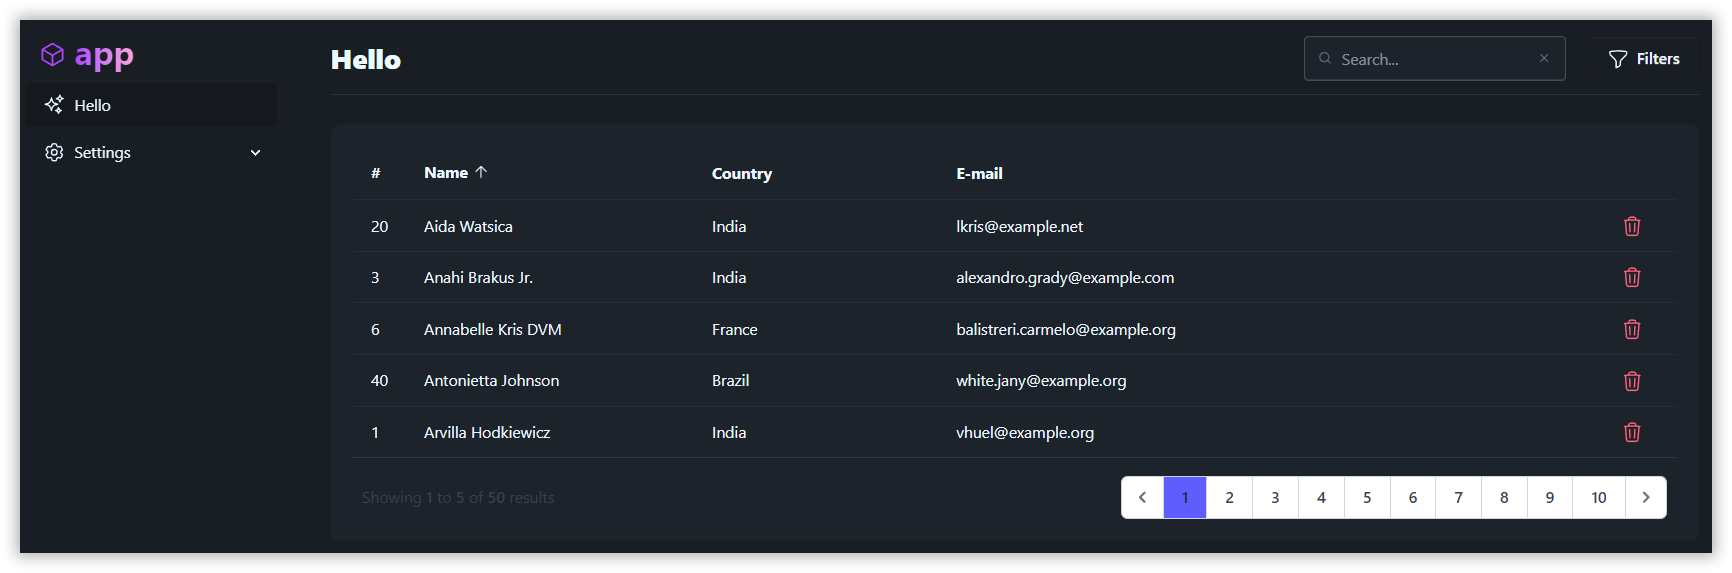Open the Hello sidebar item
1732x573 pixels.
[92, 105]
